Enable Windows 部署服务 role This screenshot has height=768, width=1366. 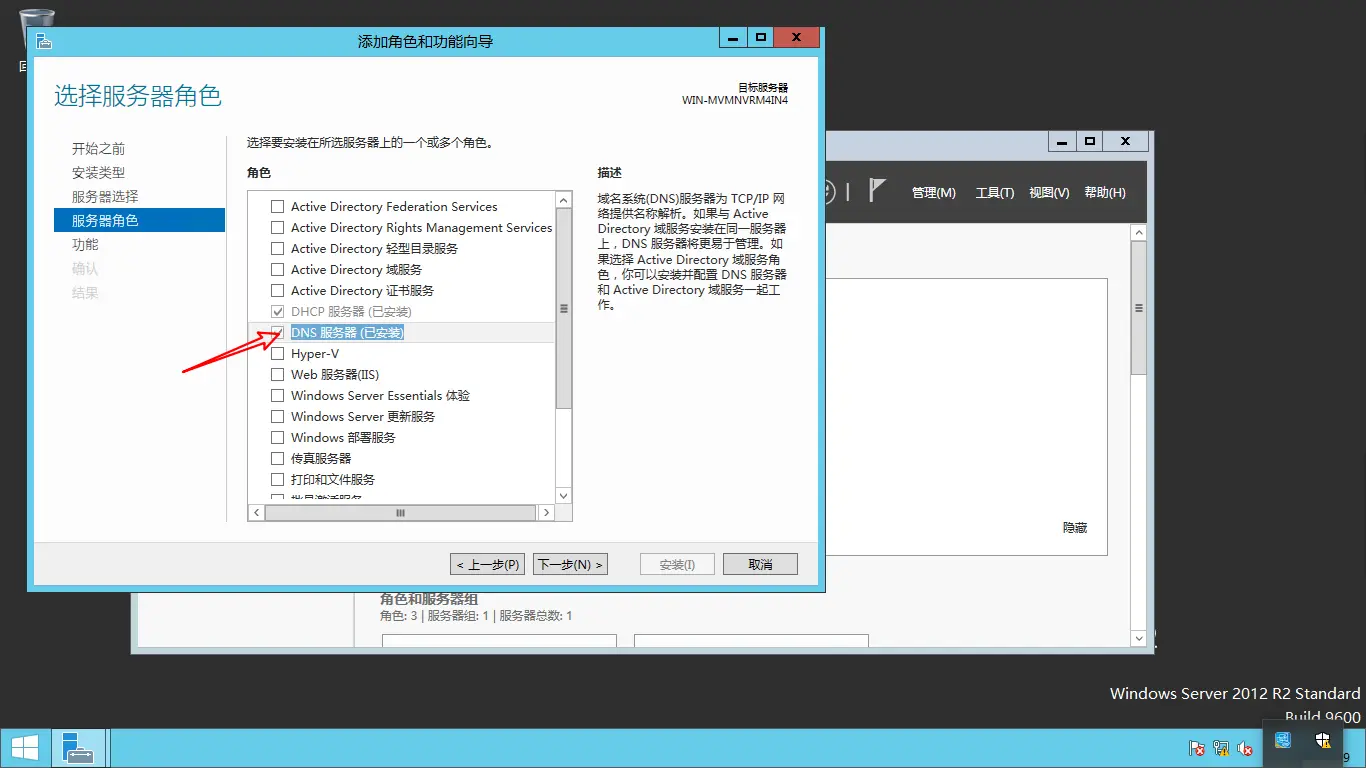(278, 438)
